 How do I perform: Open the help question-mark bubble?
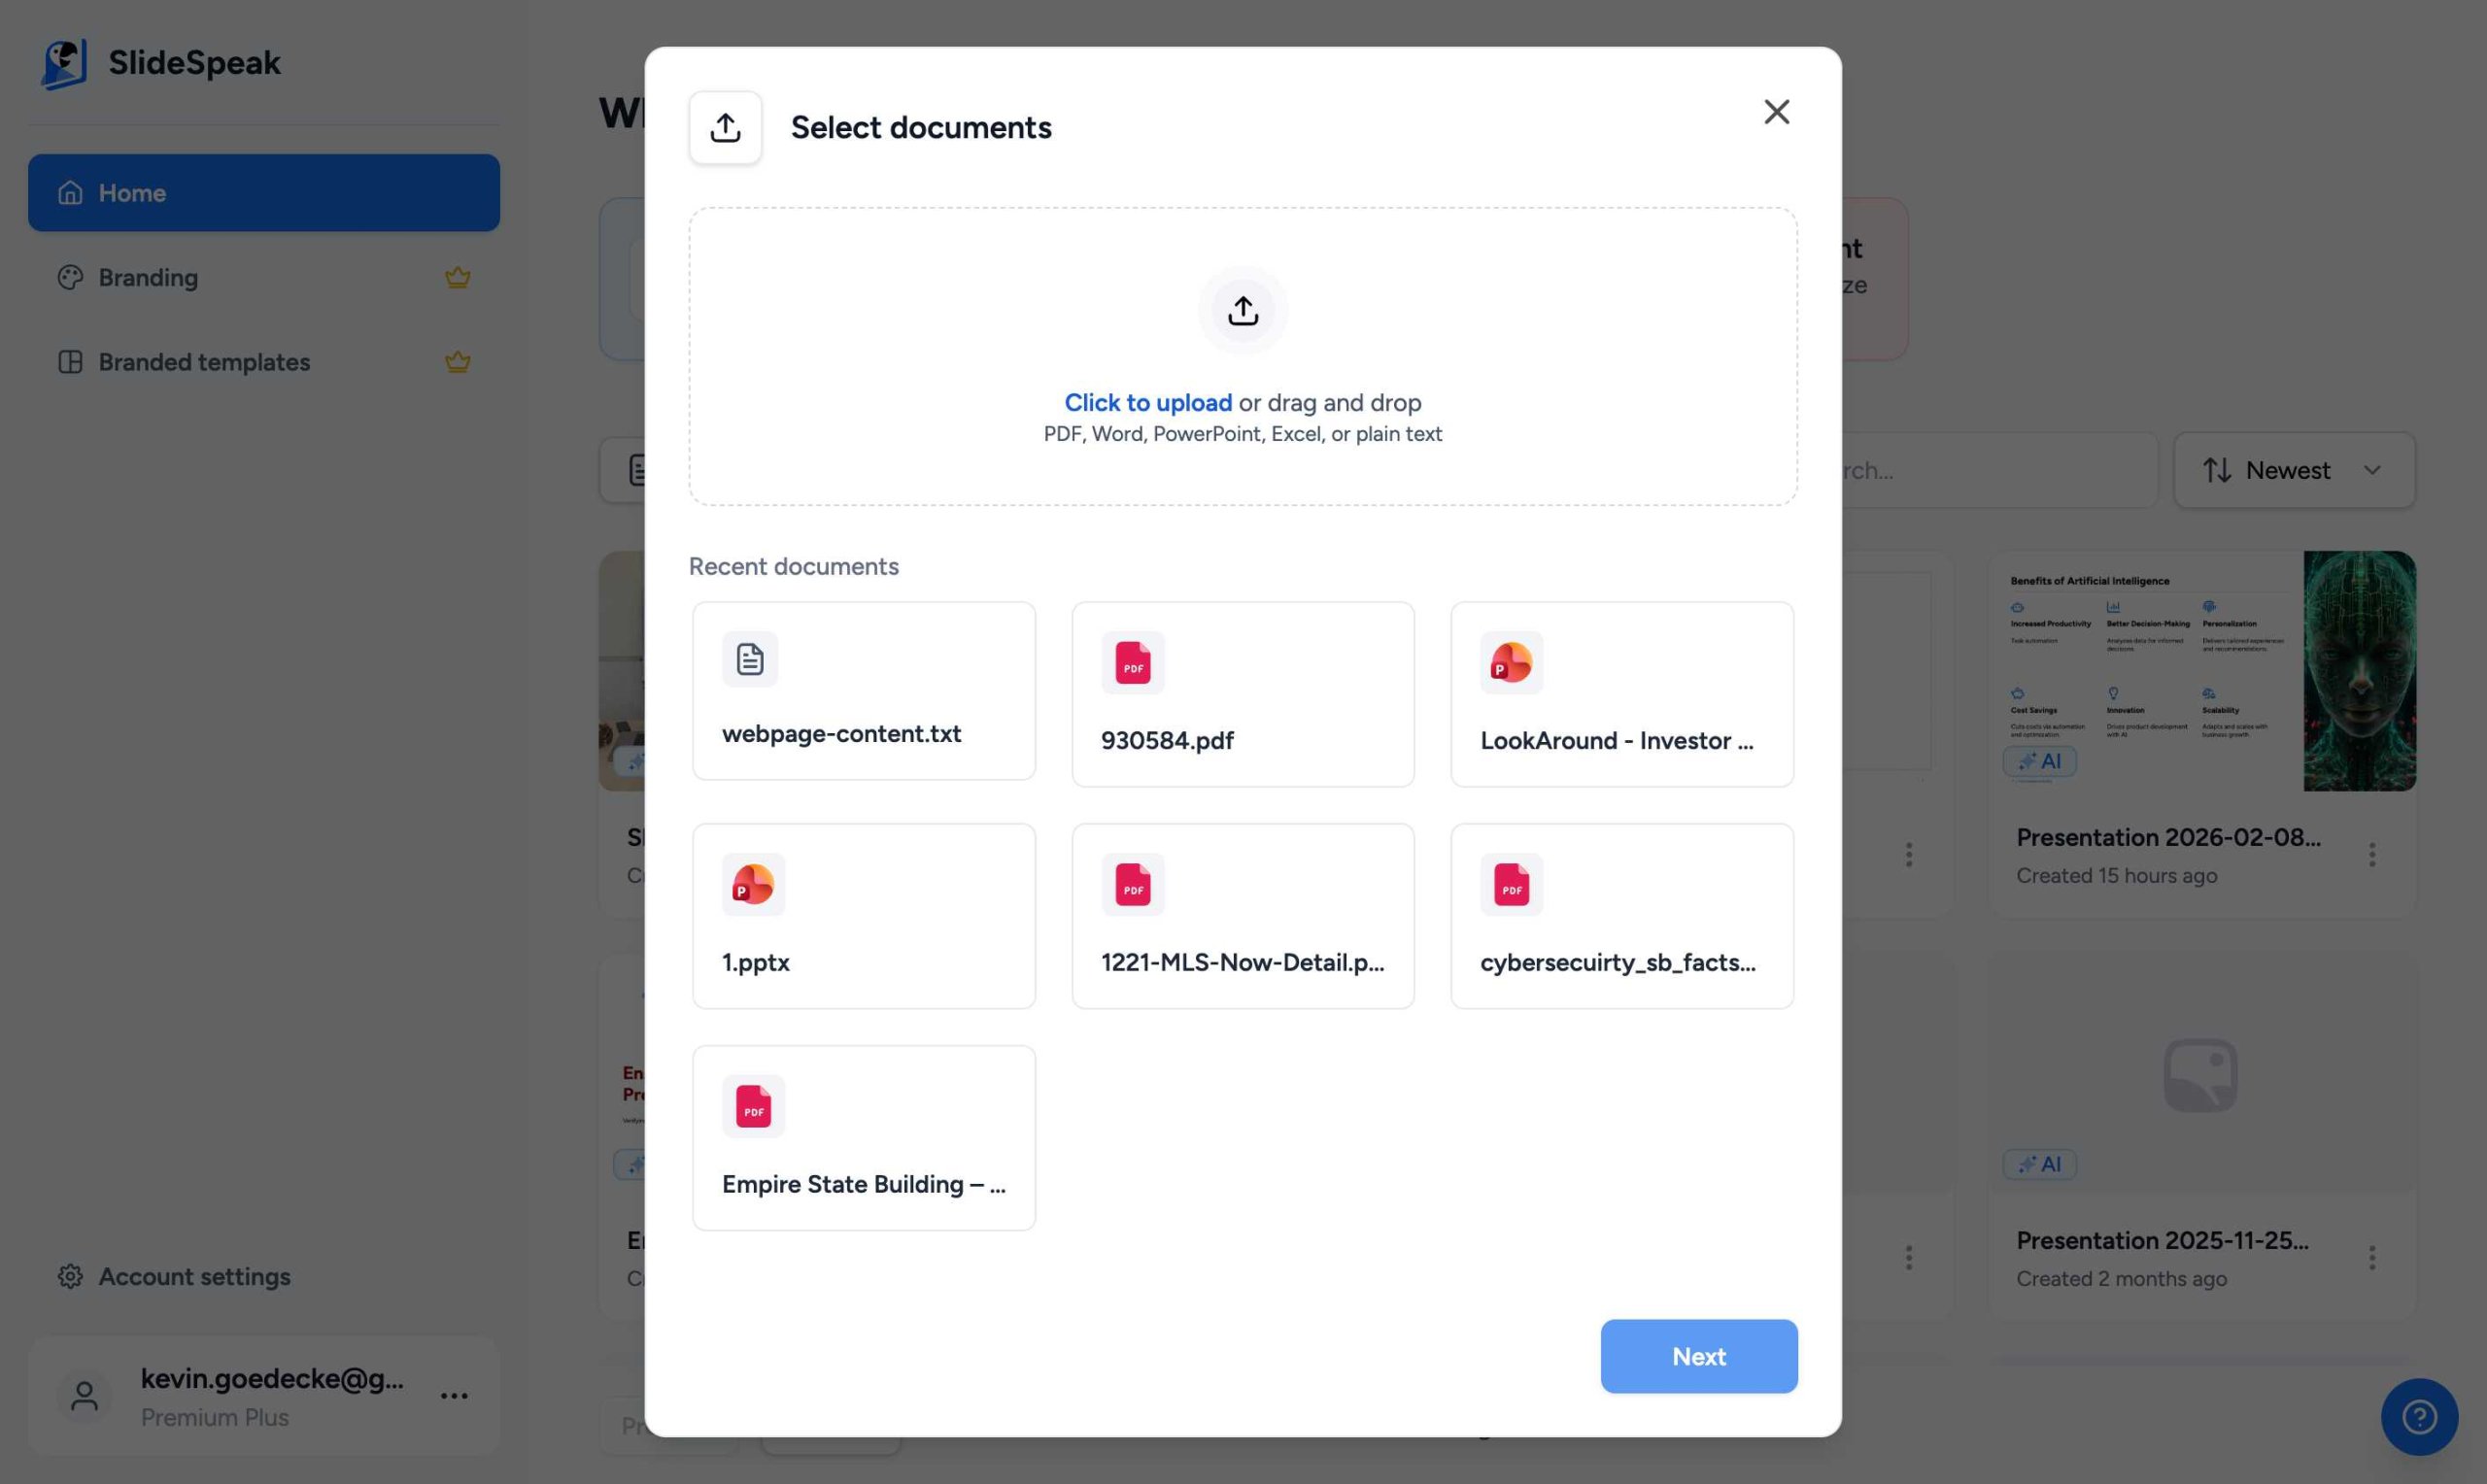(x=2419, y=1416)
